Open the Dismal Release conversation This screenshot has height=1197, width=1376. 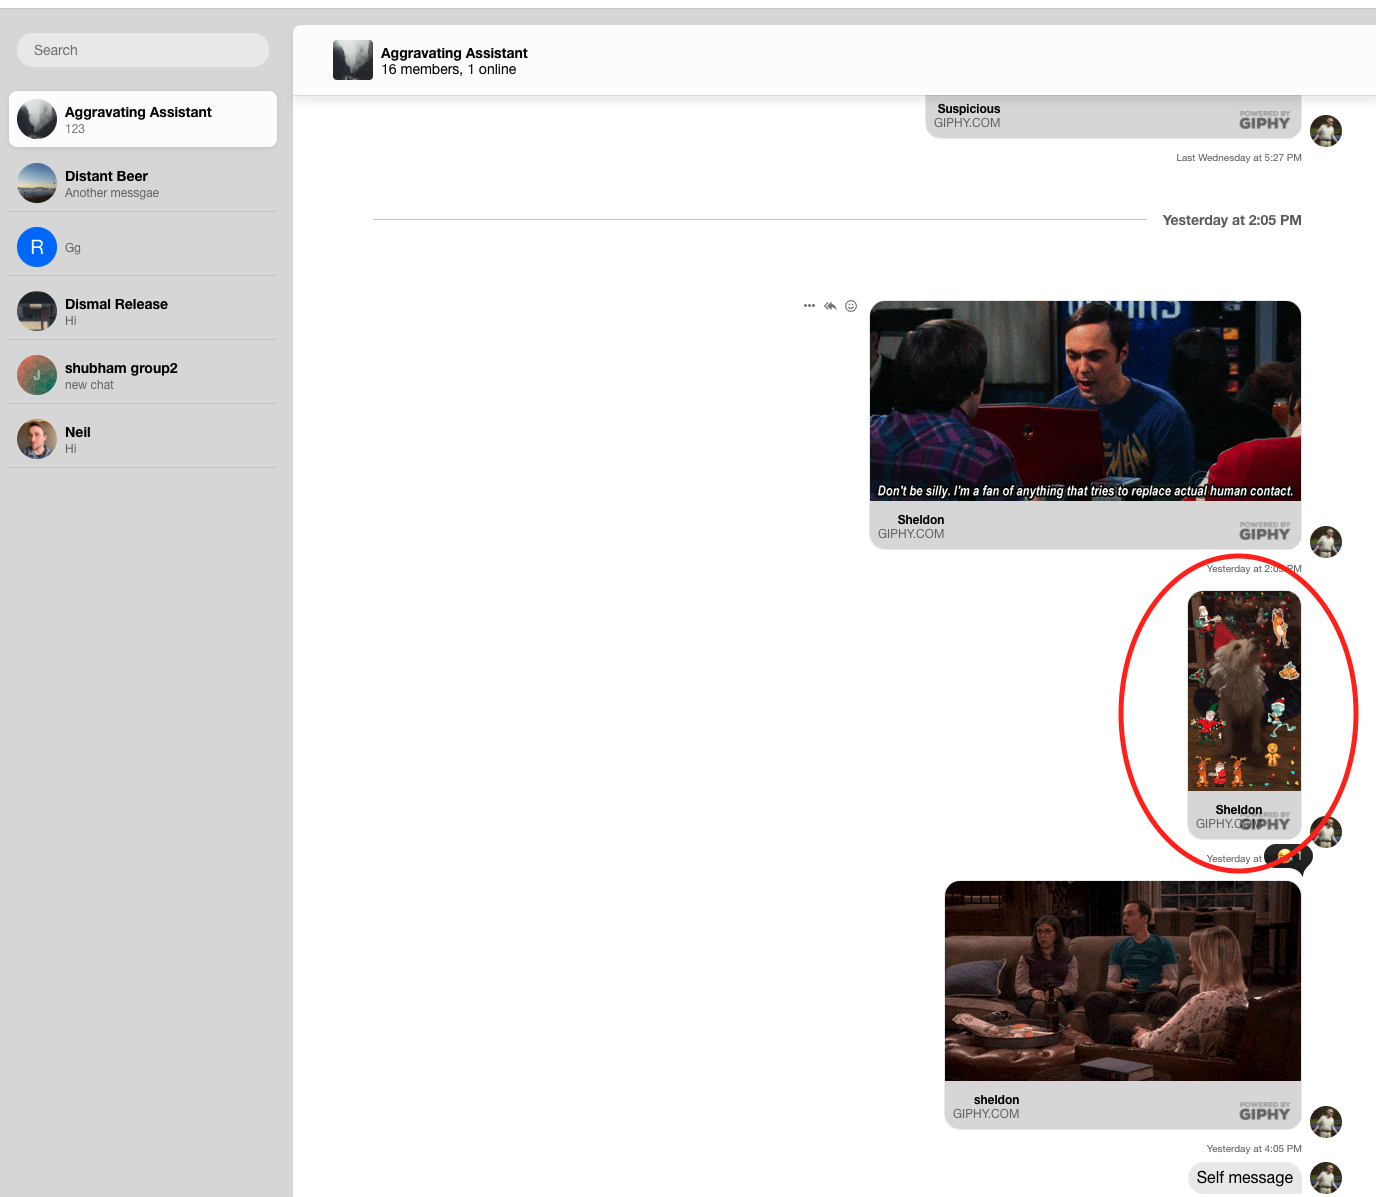143,311
